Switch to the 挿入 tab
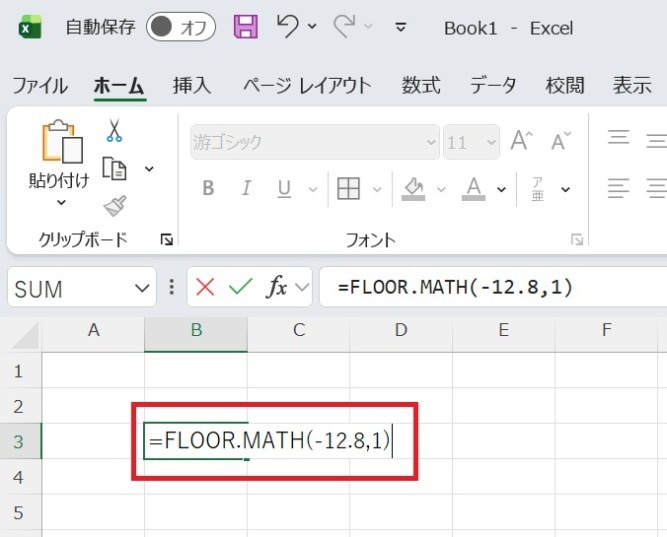Screen dimensions: 667x537 coord(192,86)
